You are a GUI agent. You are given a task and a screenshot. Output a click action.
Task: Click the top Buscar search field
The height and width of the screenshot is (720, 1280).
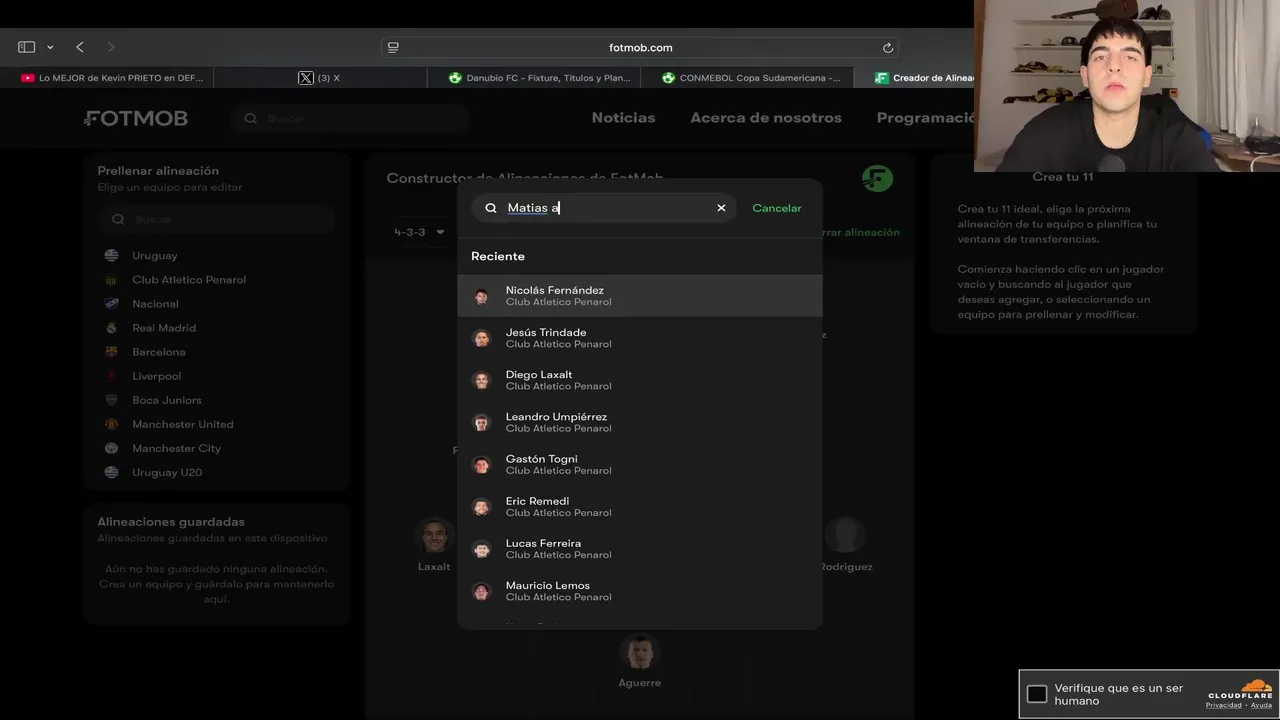[350, 118]
